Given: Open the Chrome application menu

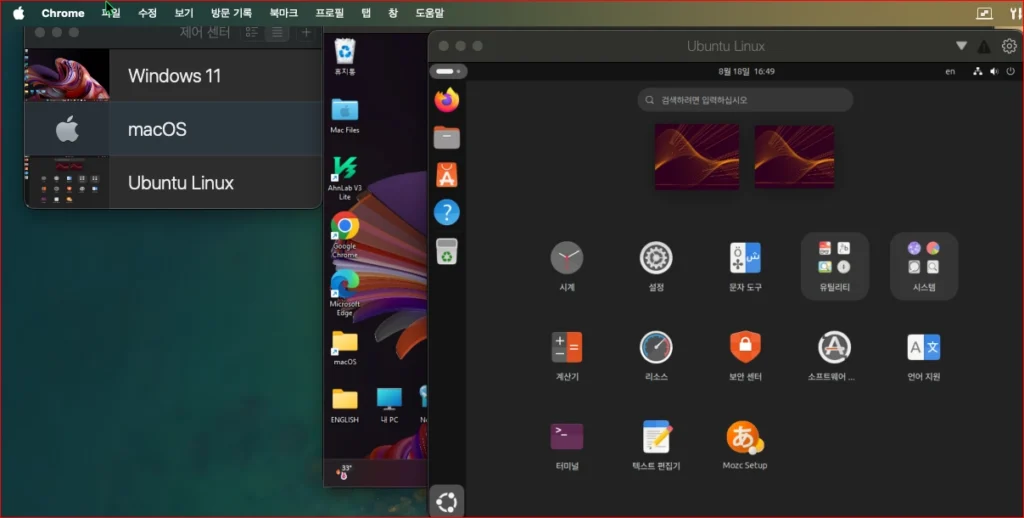Looking at the screenshot, I should [x=63, y=13].
